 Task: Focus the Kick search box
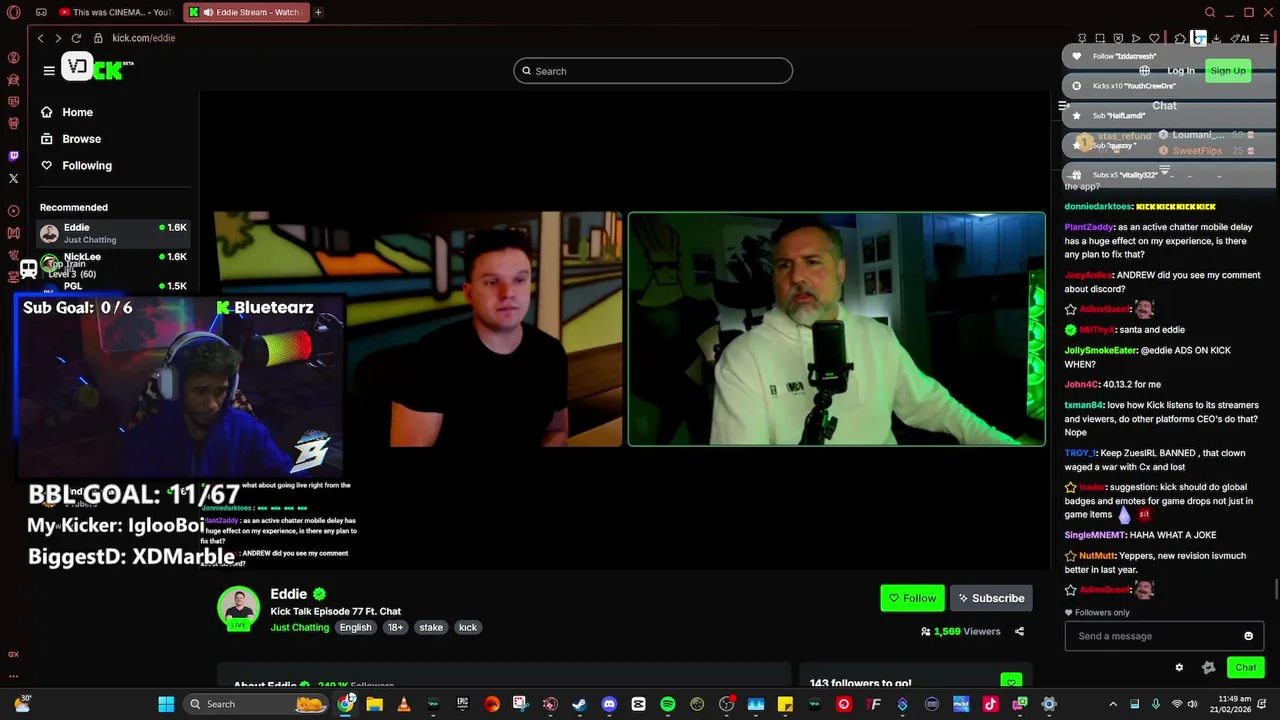[653, 71]
